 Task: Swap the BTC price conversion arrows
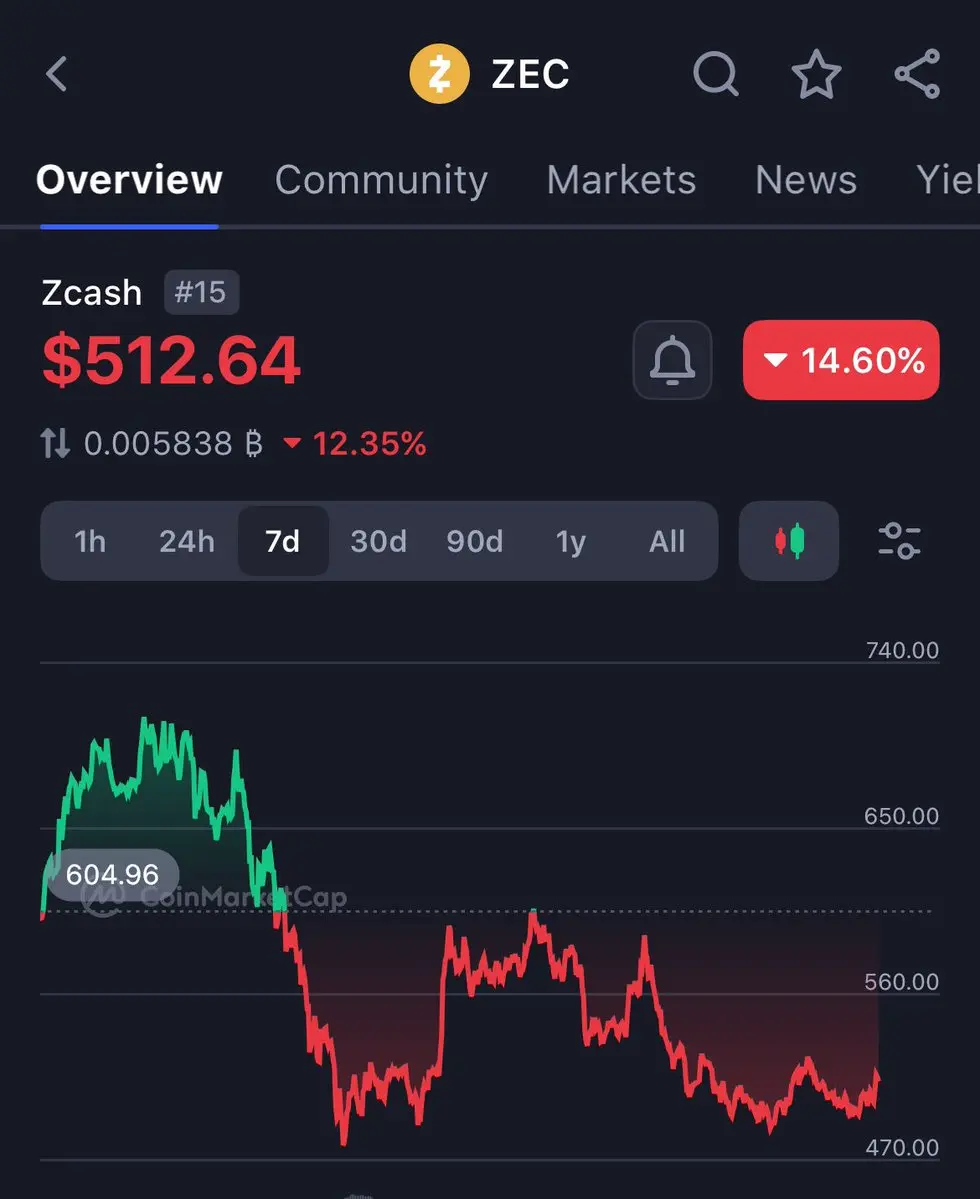click(55, 443)
